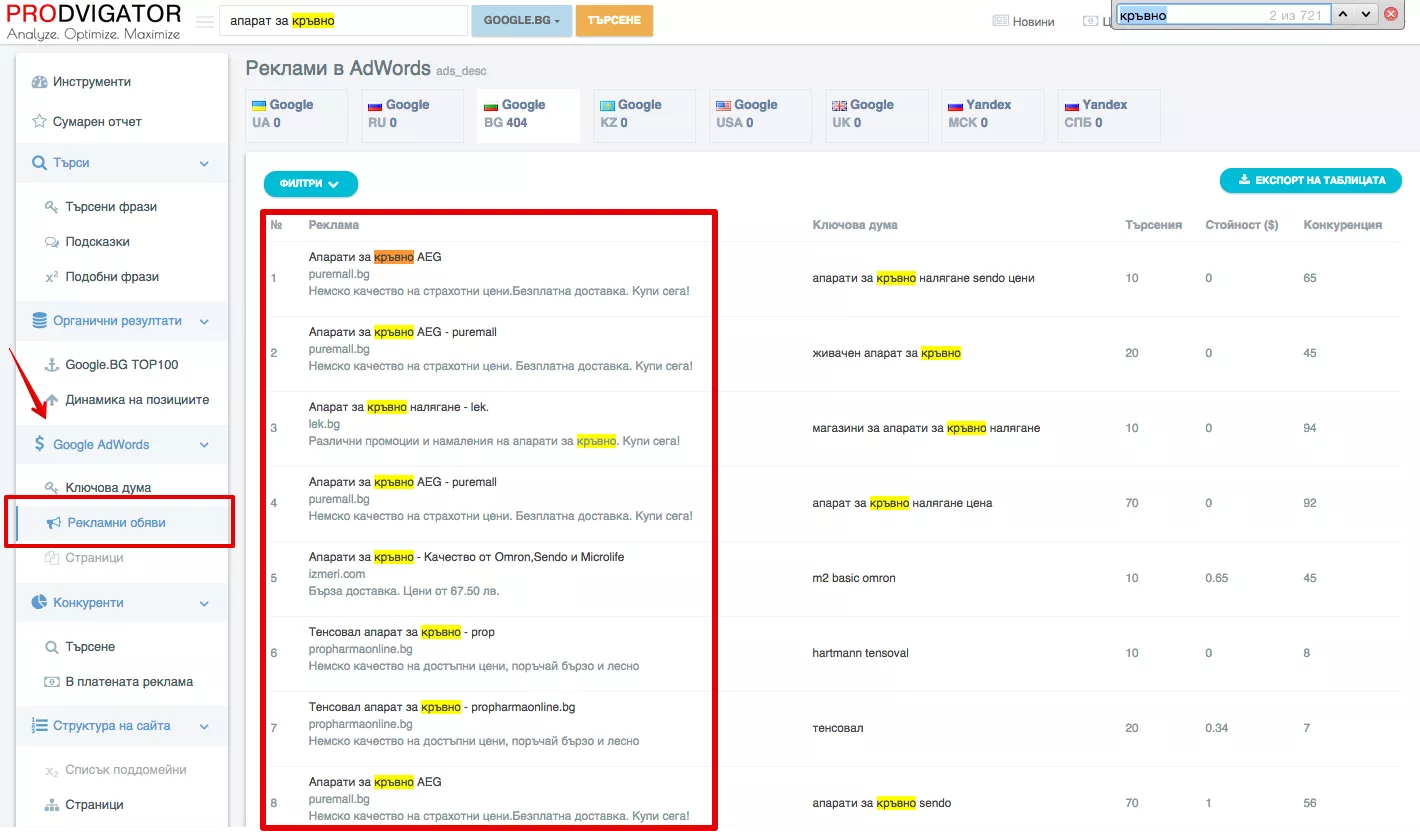This screenshot has width=1420, height=834.
Task: Click the anchor icon for Google.BG TOP100
Action: click(52, 365)
